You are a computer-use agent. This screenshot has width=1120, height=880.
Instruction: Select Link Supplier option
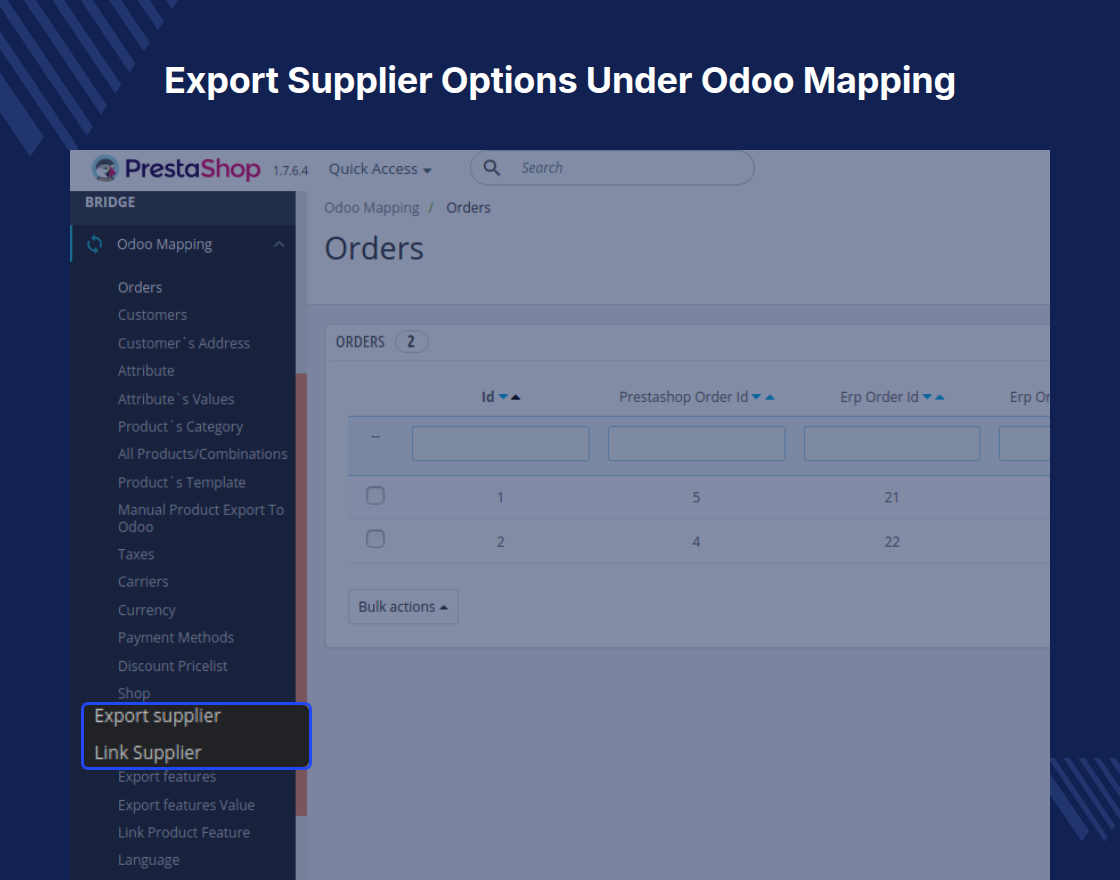(x=148, y=753)
